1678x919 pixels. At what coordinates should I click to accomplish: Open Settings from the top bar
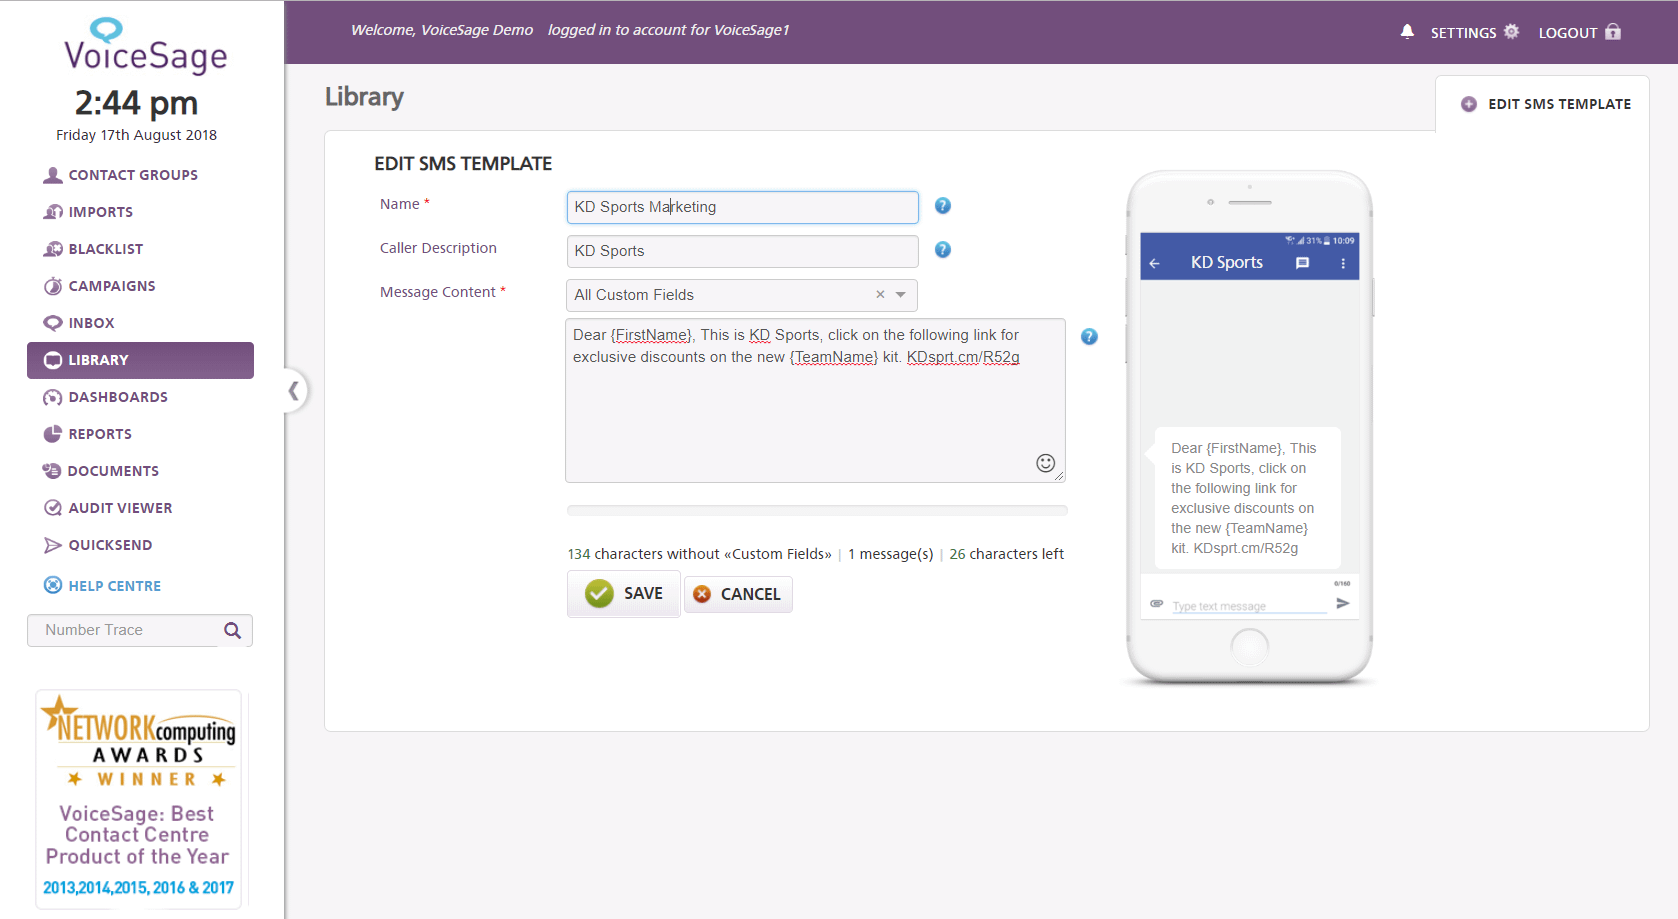pos(1473,31)
